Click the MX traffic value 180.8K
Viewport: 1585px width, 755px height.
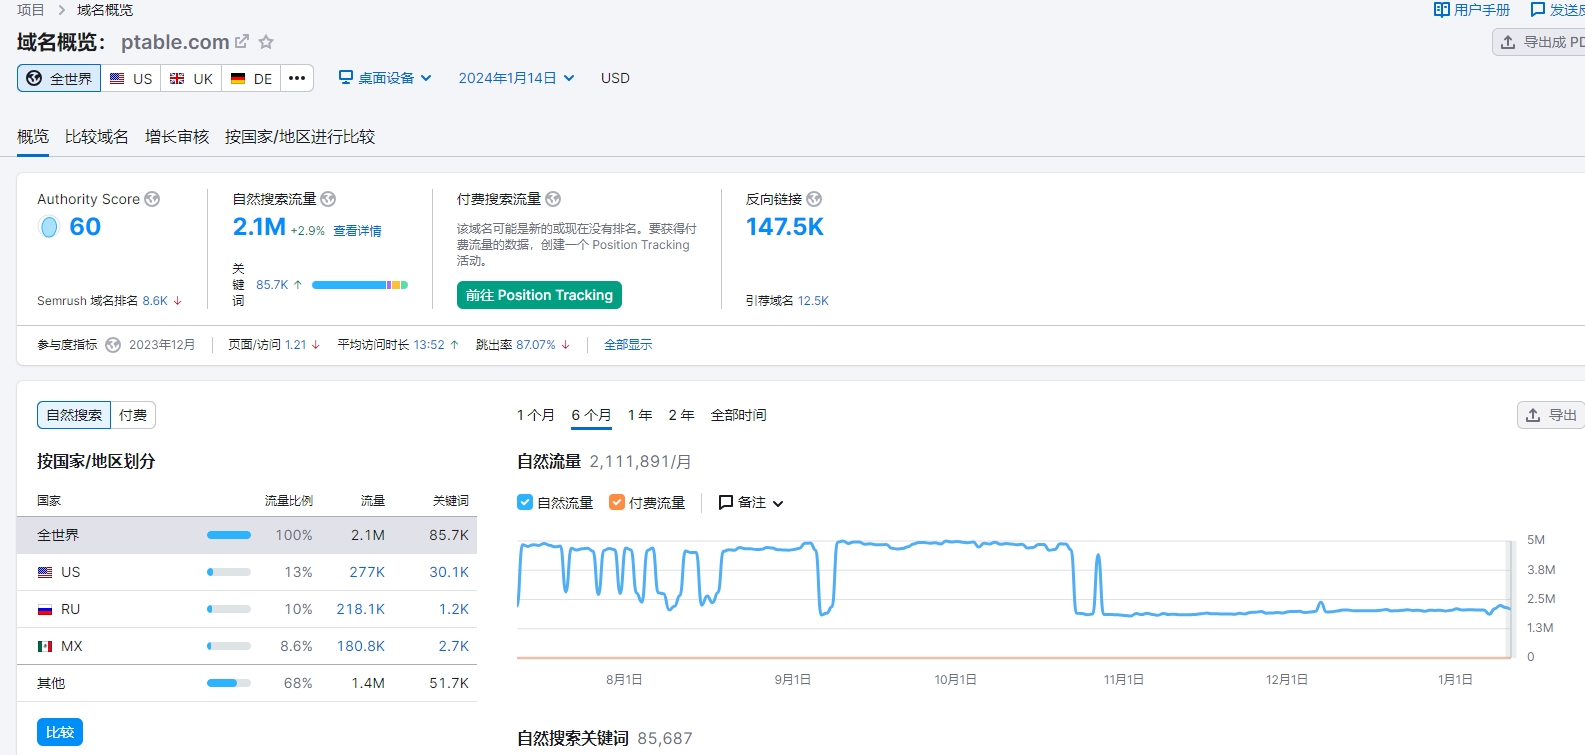coord(361,646)
